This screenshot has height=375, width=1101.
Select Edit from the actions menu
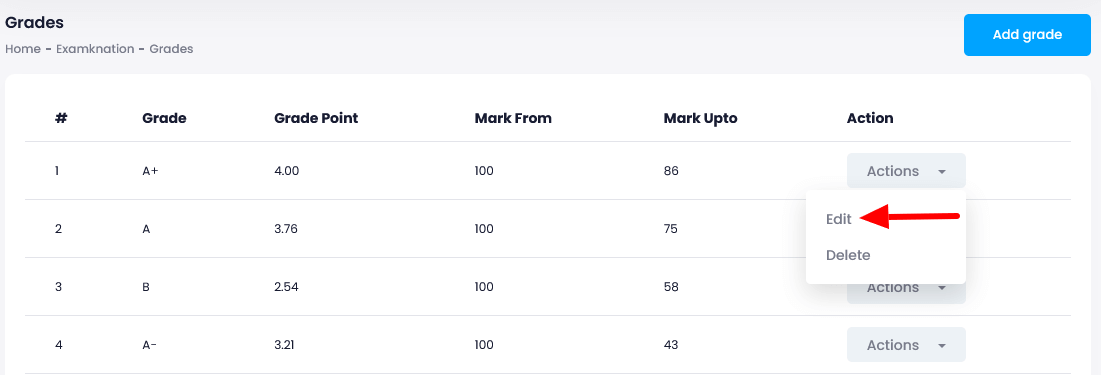pyautogui.click(x=839, y=219)
